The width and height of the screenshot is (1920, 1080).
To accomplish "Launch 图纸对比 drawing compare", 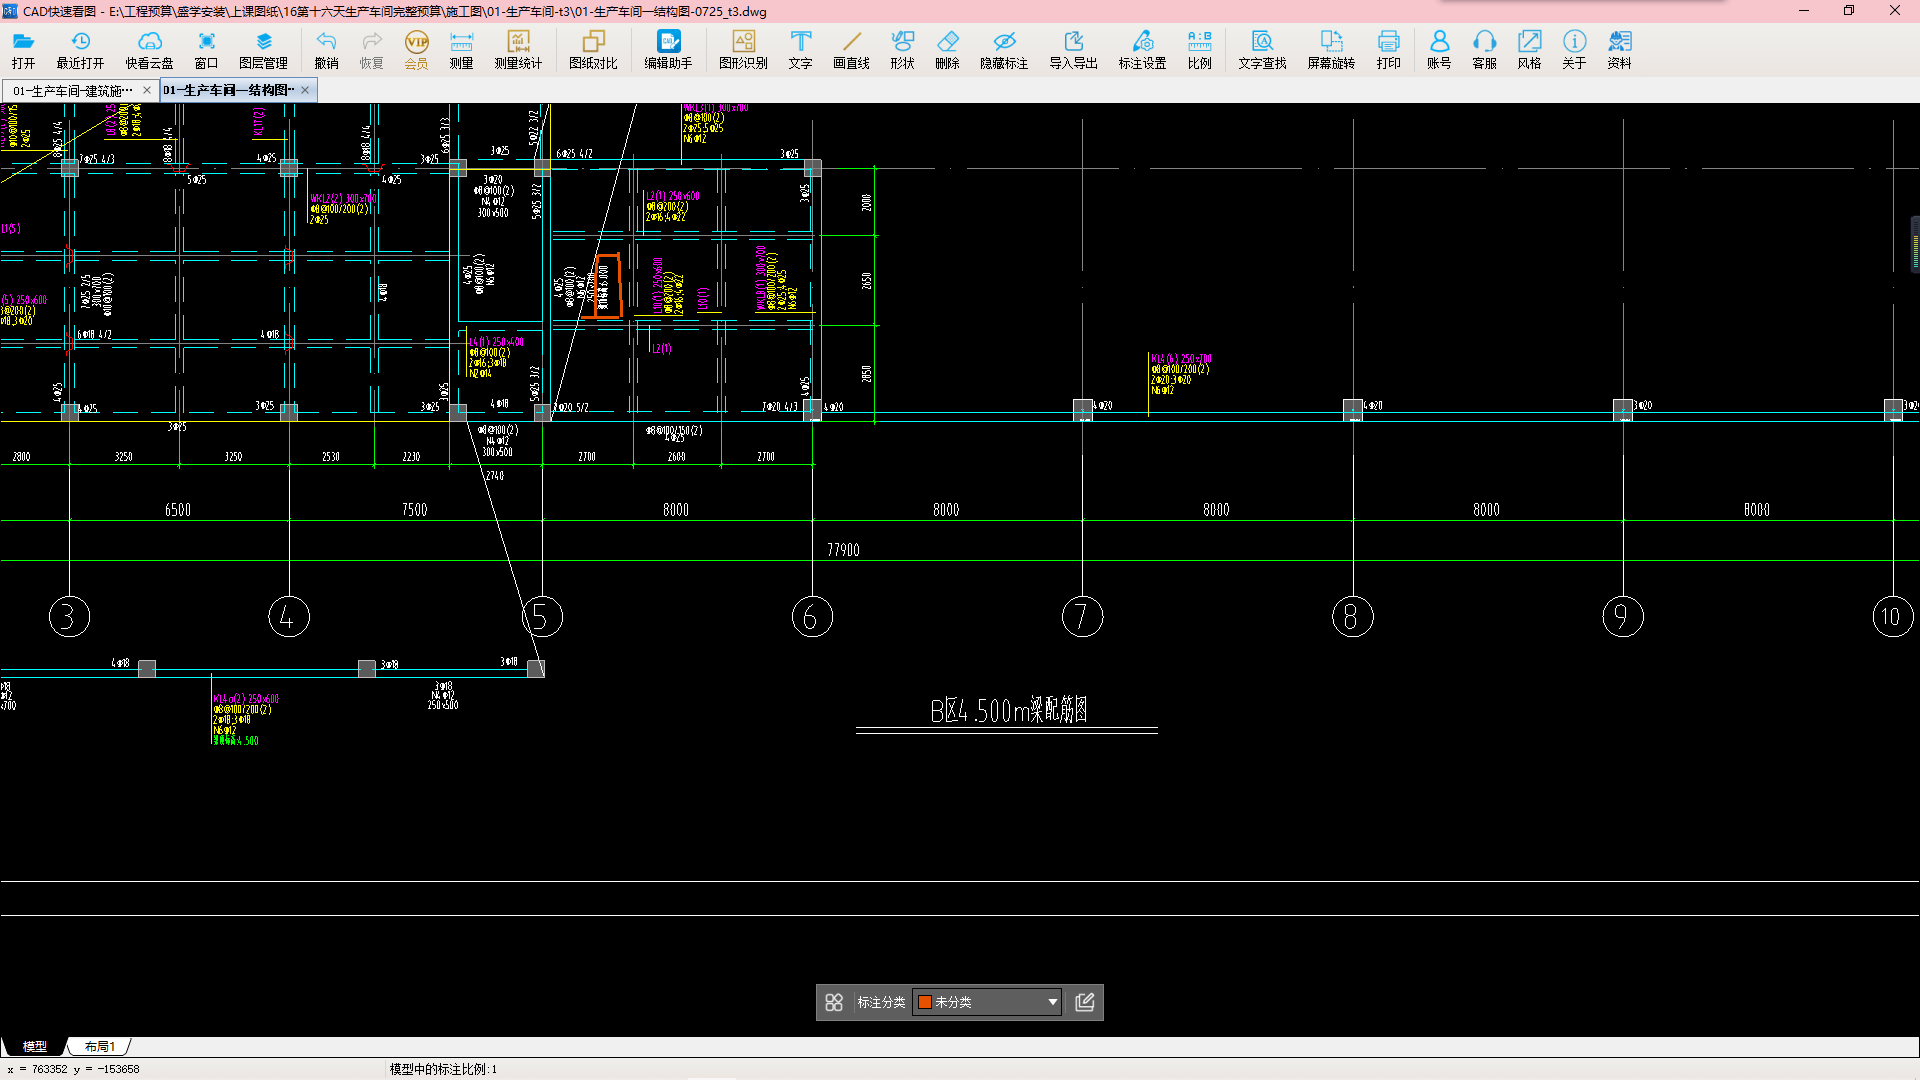I will click(593, 49).
